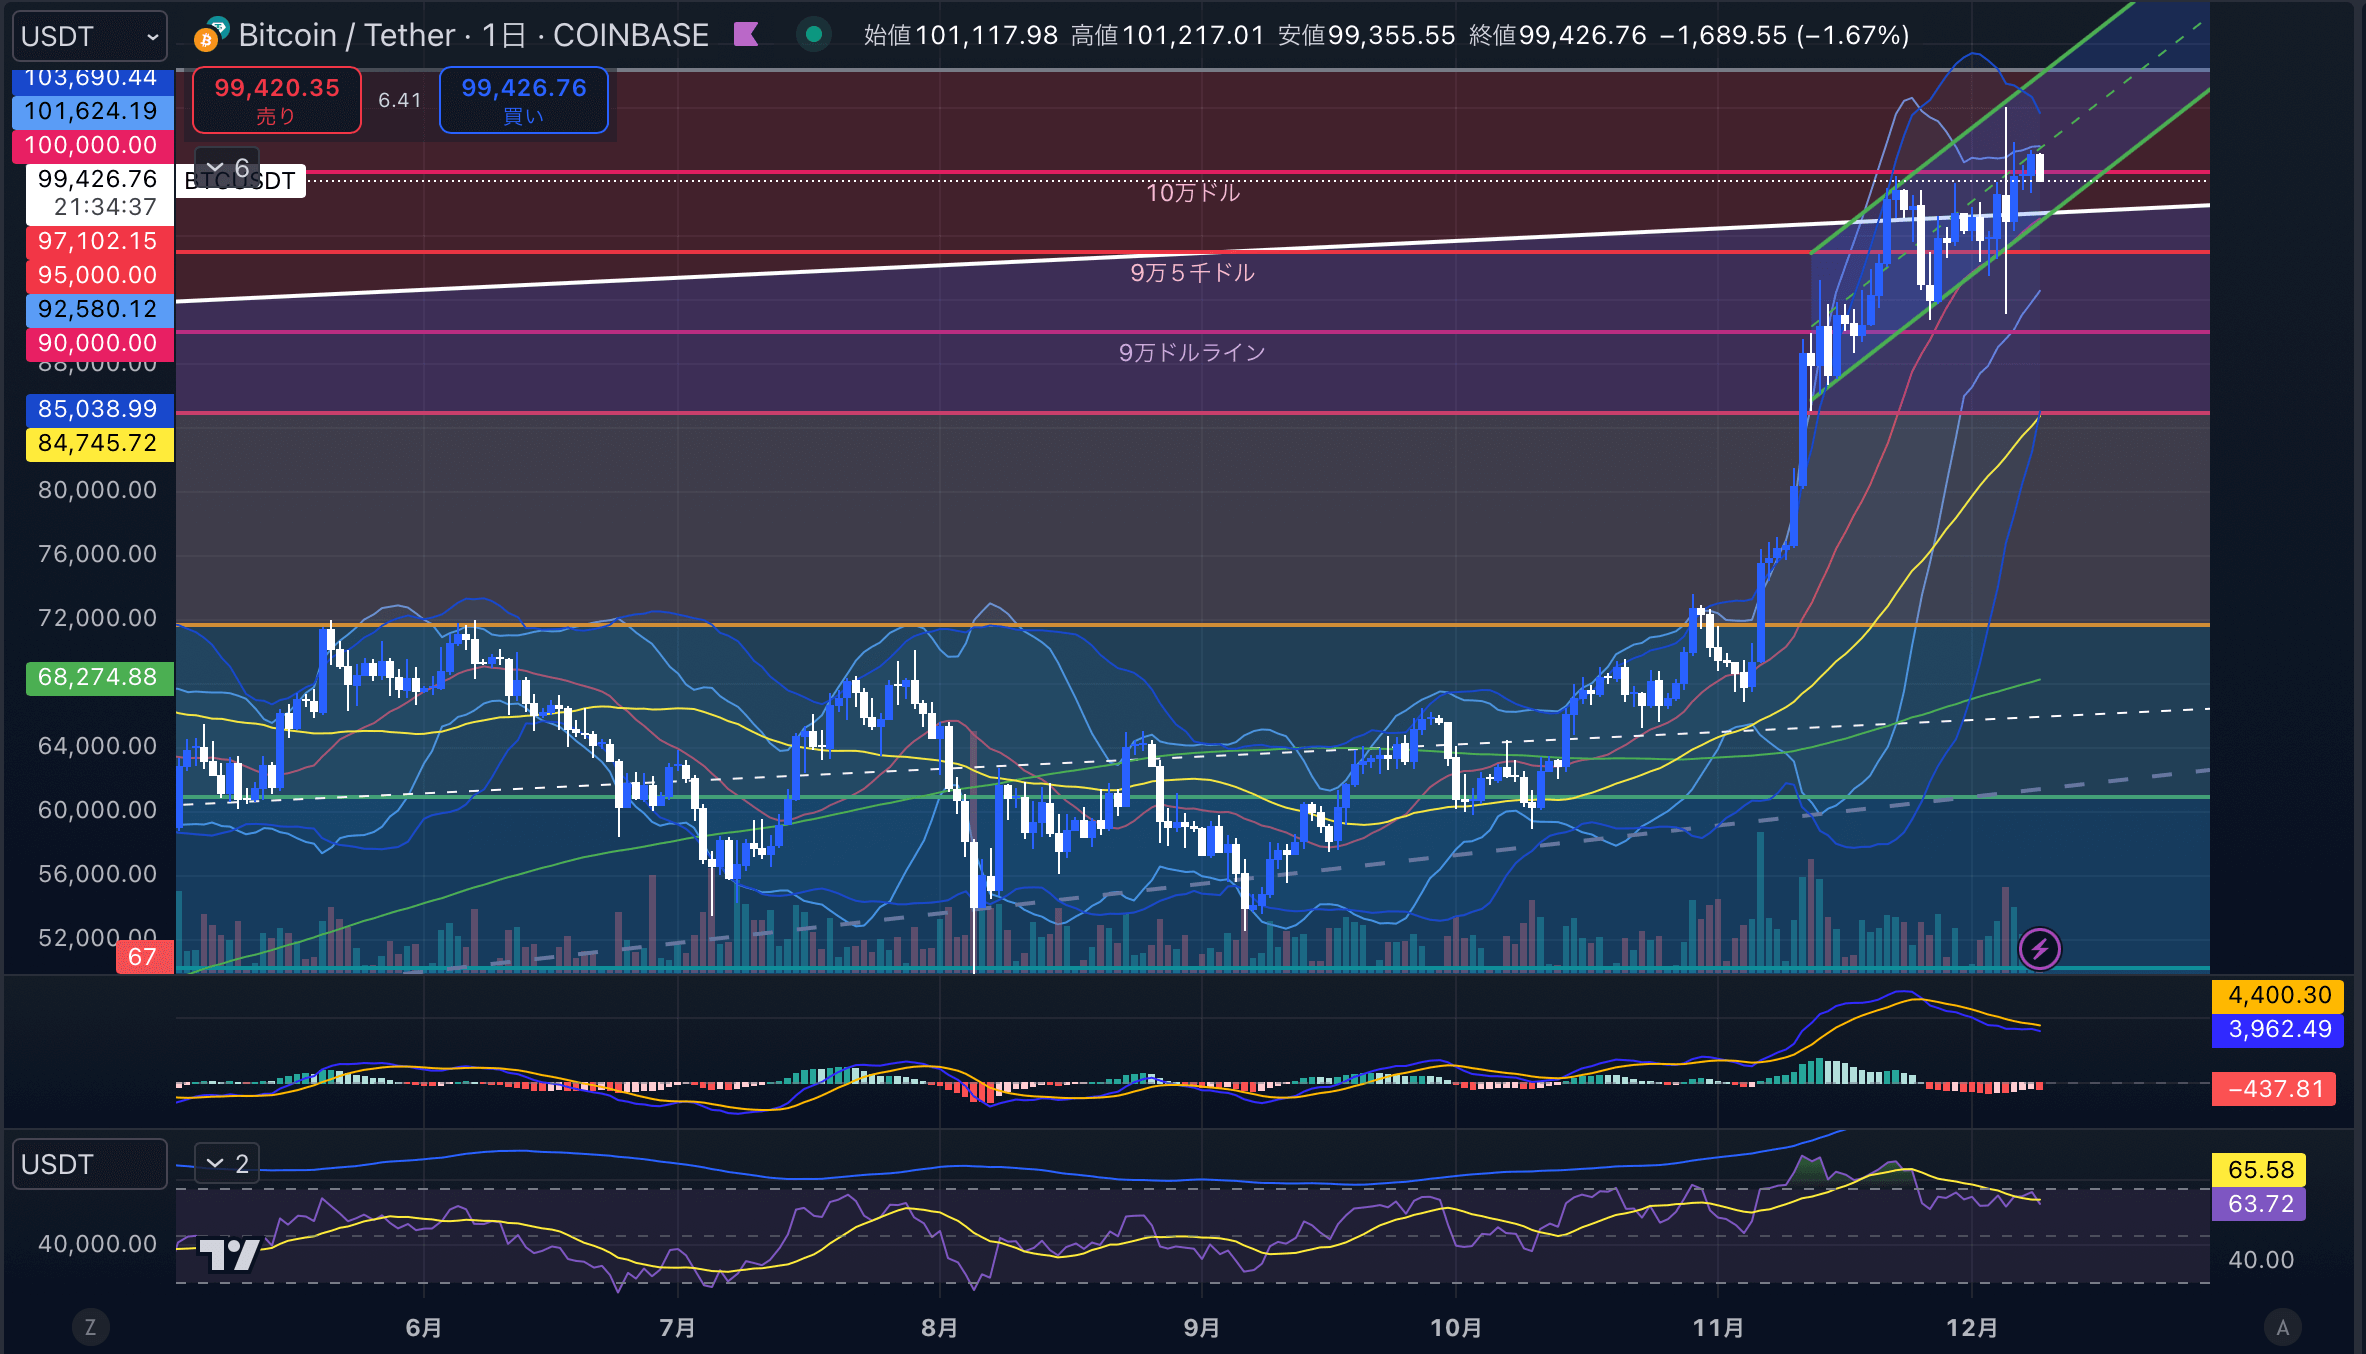The height and width of the screenshot is (1354, 2366).
Task: Click the TradingView logo icon
Action: point(229,1254)
